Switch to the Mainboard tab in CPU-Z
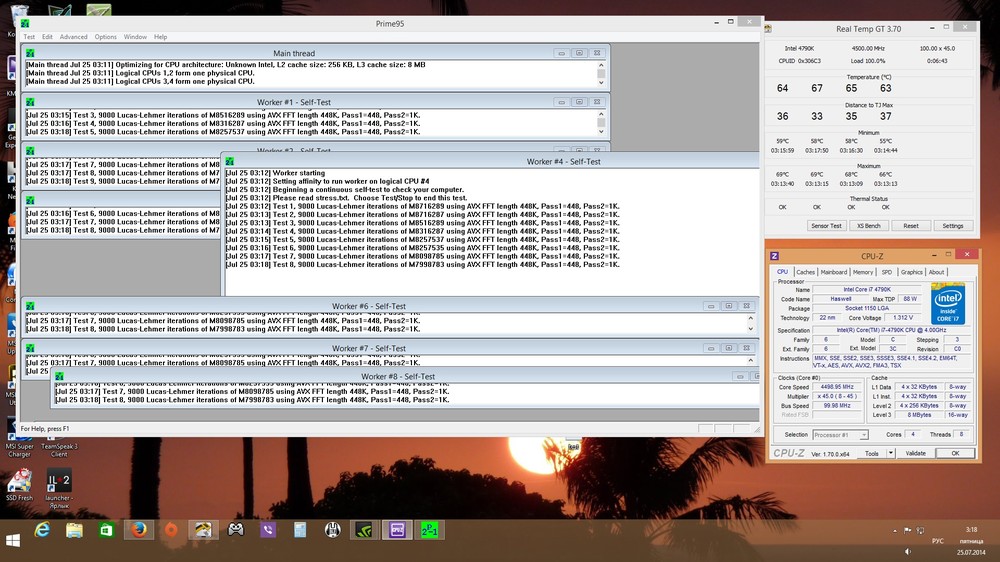This screenshot has height=562, width=1000. pos(833,272)
